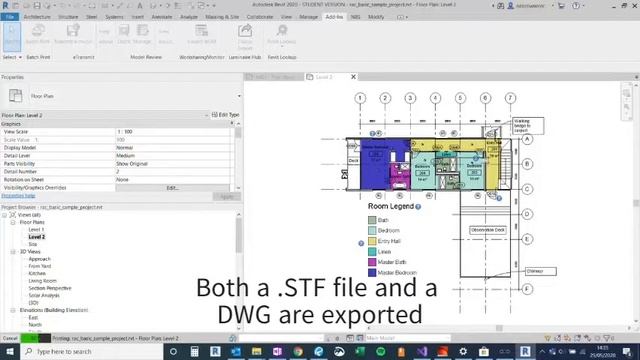Click the Floor Plan type icon in Properties
The height and width of the screenshot is (360, 640).
[16, 96]
